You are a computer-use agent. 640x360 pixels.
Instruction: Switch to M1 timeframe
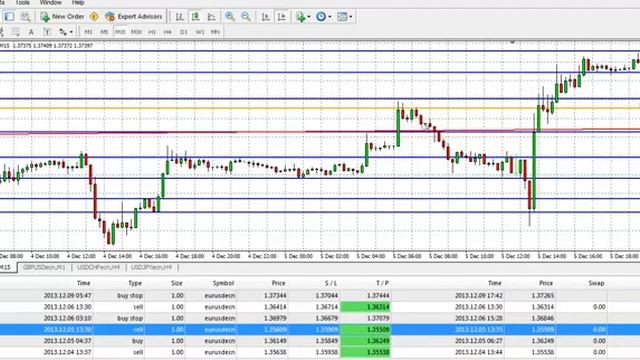88,32
